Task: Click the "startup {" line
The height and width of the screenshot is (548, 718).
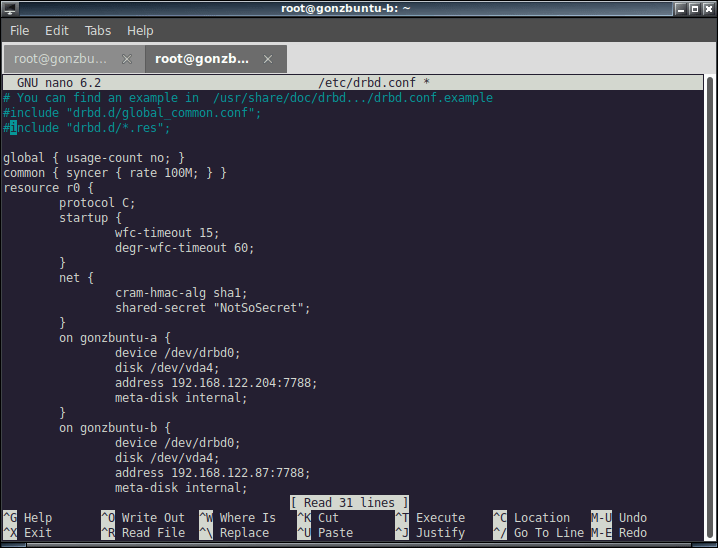Action: (x=90, y=218)
